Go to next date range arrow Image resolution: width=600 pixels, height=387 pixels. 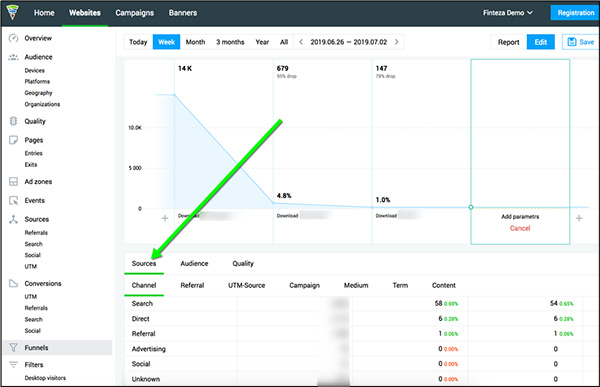[397, 42]
